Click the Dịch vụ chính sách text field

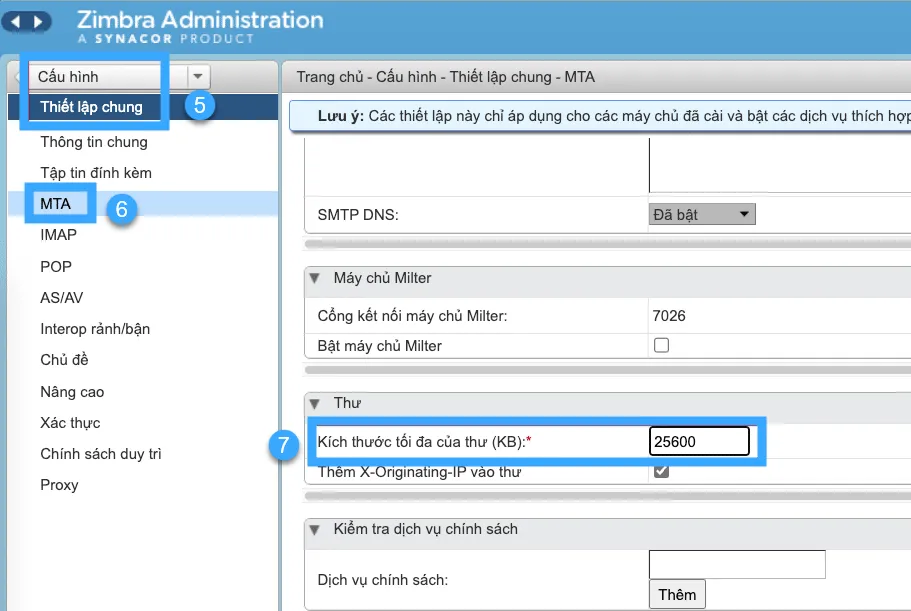click(x=736, y=564)
